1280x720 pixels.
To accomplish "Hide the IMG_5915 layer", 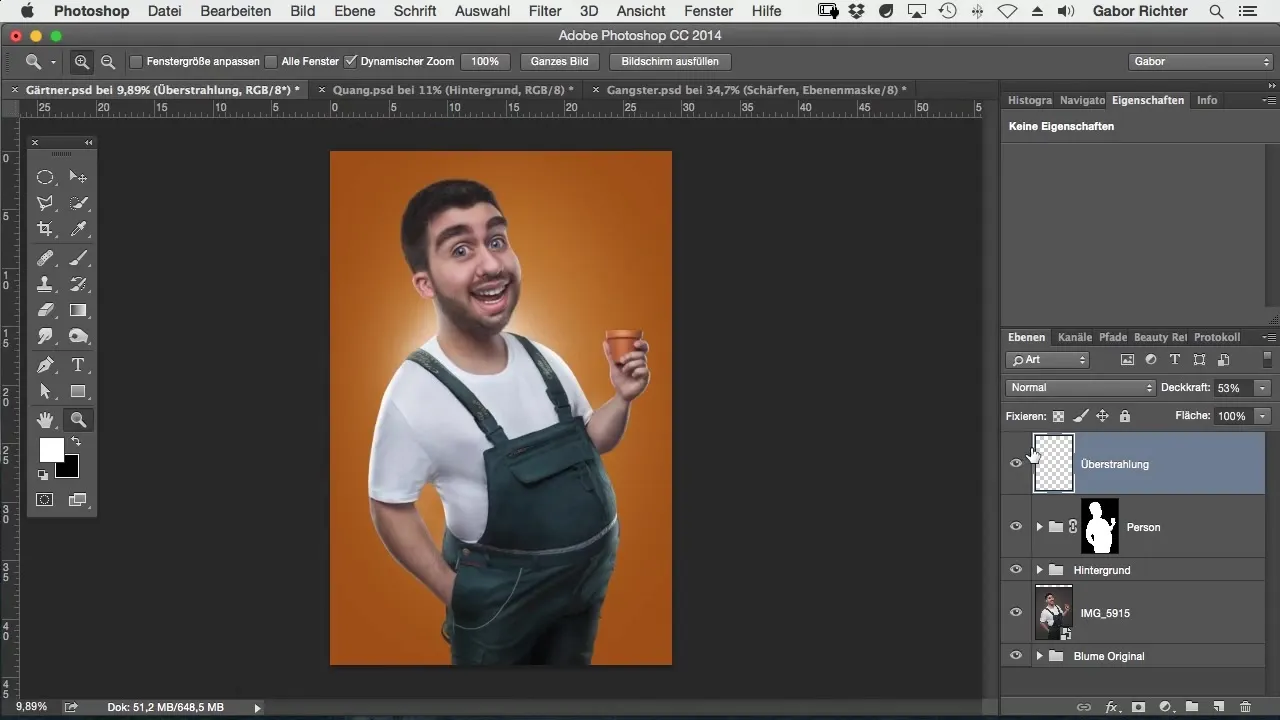I will 1016,612.
